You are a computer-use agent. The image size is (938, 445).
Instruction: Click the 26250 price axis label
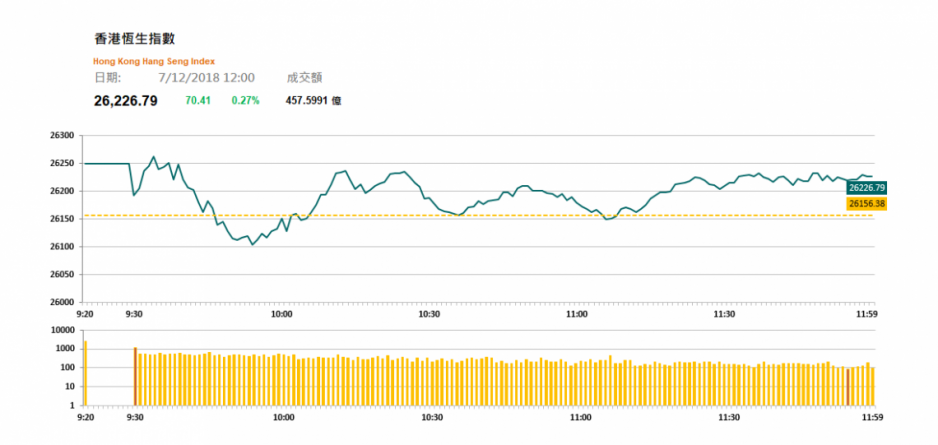coord(63,163)
